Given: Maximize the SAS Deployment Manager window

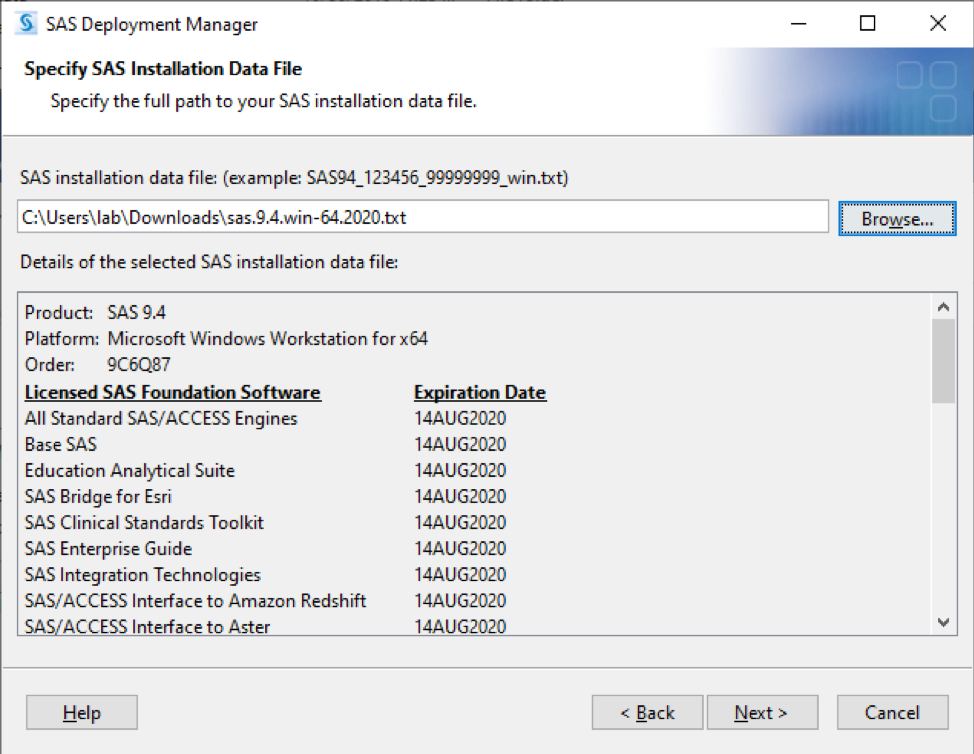Looking at the screenshot, I should point(867,24).
